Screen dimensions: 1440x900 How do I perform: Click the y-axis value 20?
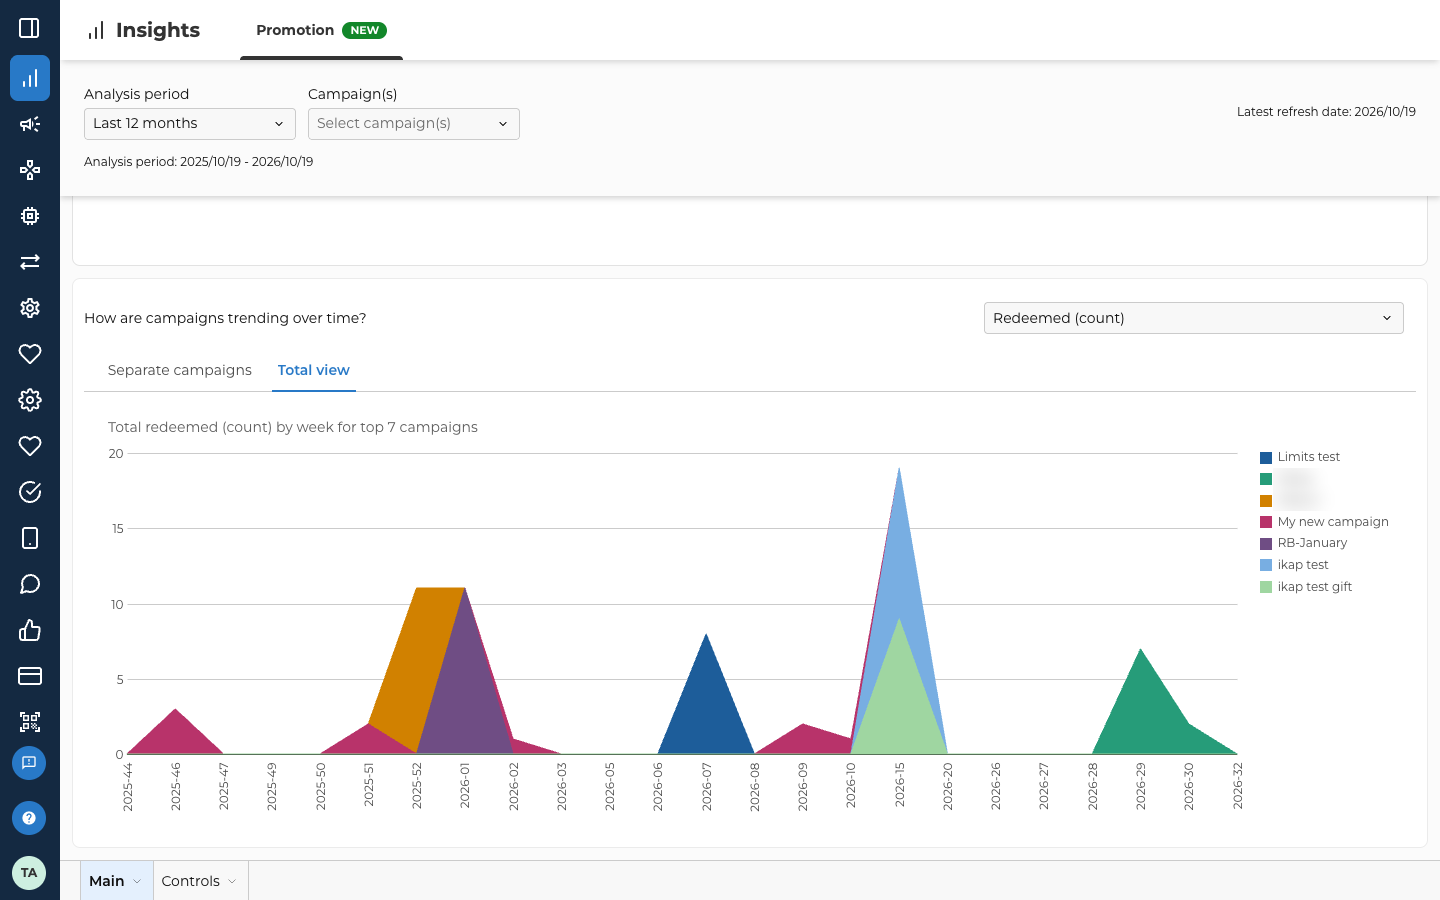[116, 454]
